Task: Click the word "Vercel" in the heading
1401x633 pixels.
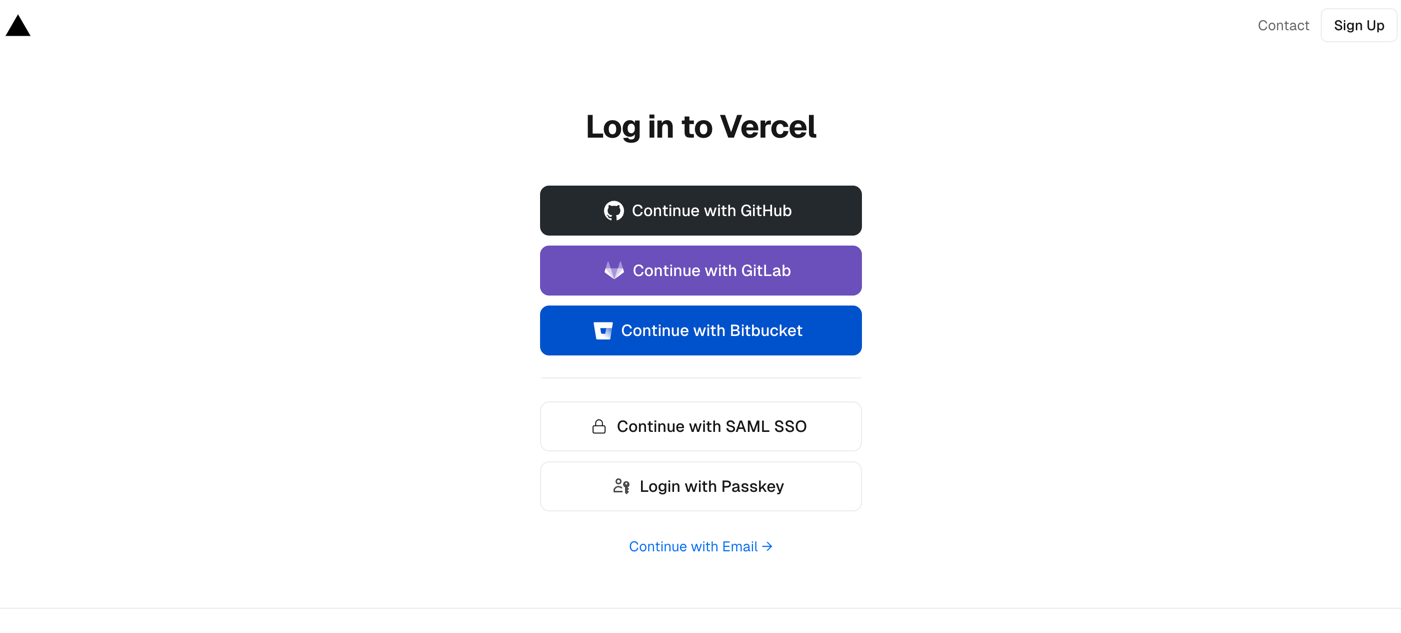Action: (767, 127)
